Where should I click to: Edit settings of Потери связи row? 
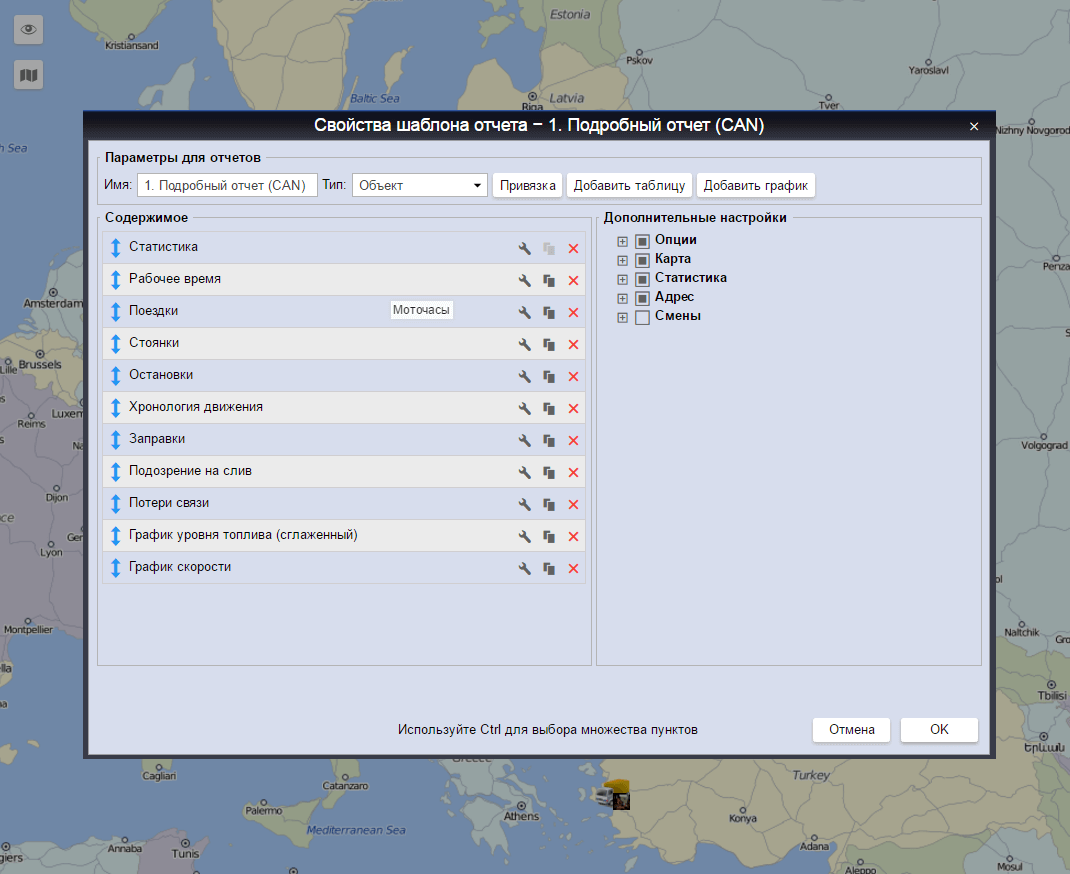[524, 505]
